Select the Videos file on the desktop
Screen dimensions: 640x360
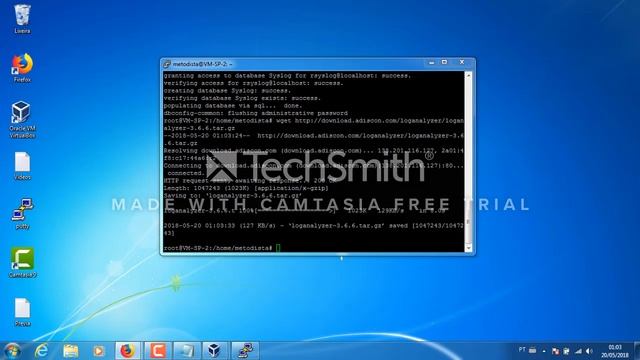pyautogui.click(x=22, y=166)
